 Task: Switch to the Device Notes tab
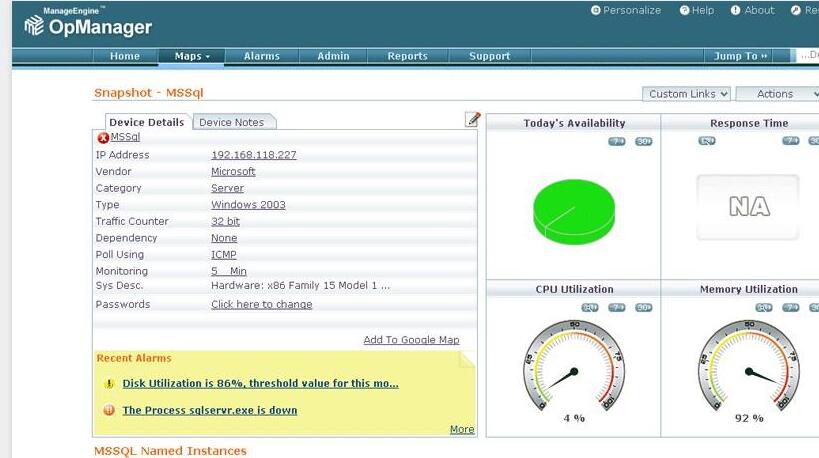click(x=232, y=122)
